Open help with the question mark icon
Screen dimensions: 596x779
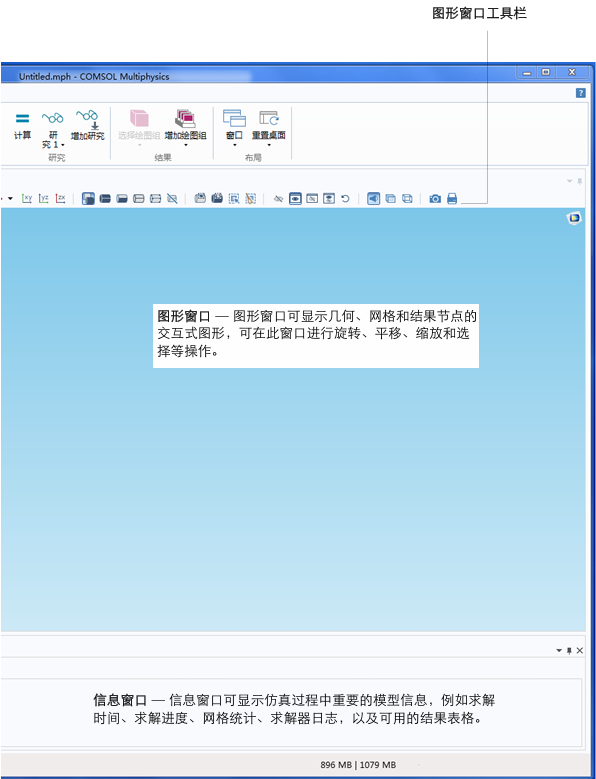coord(580,93)
